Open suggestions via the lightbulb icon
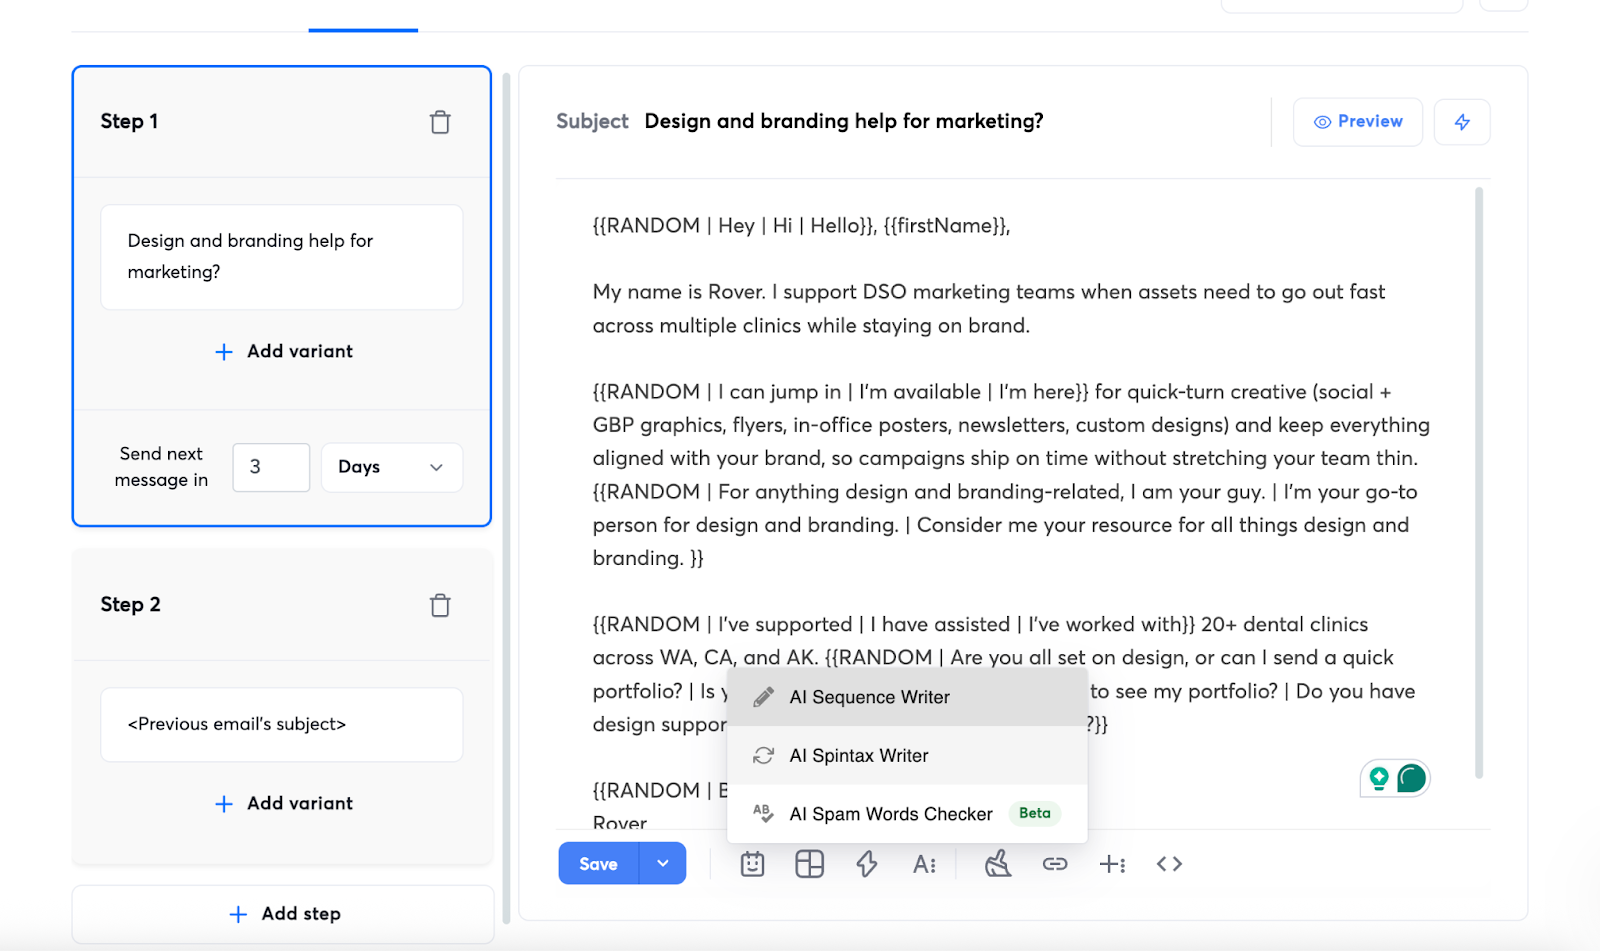This screenshot has height=951, width=1600. (1379, 777)
